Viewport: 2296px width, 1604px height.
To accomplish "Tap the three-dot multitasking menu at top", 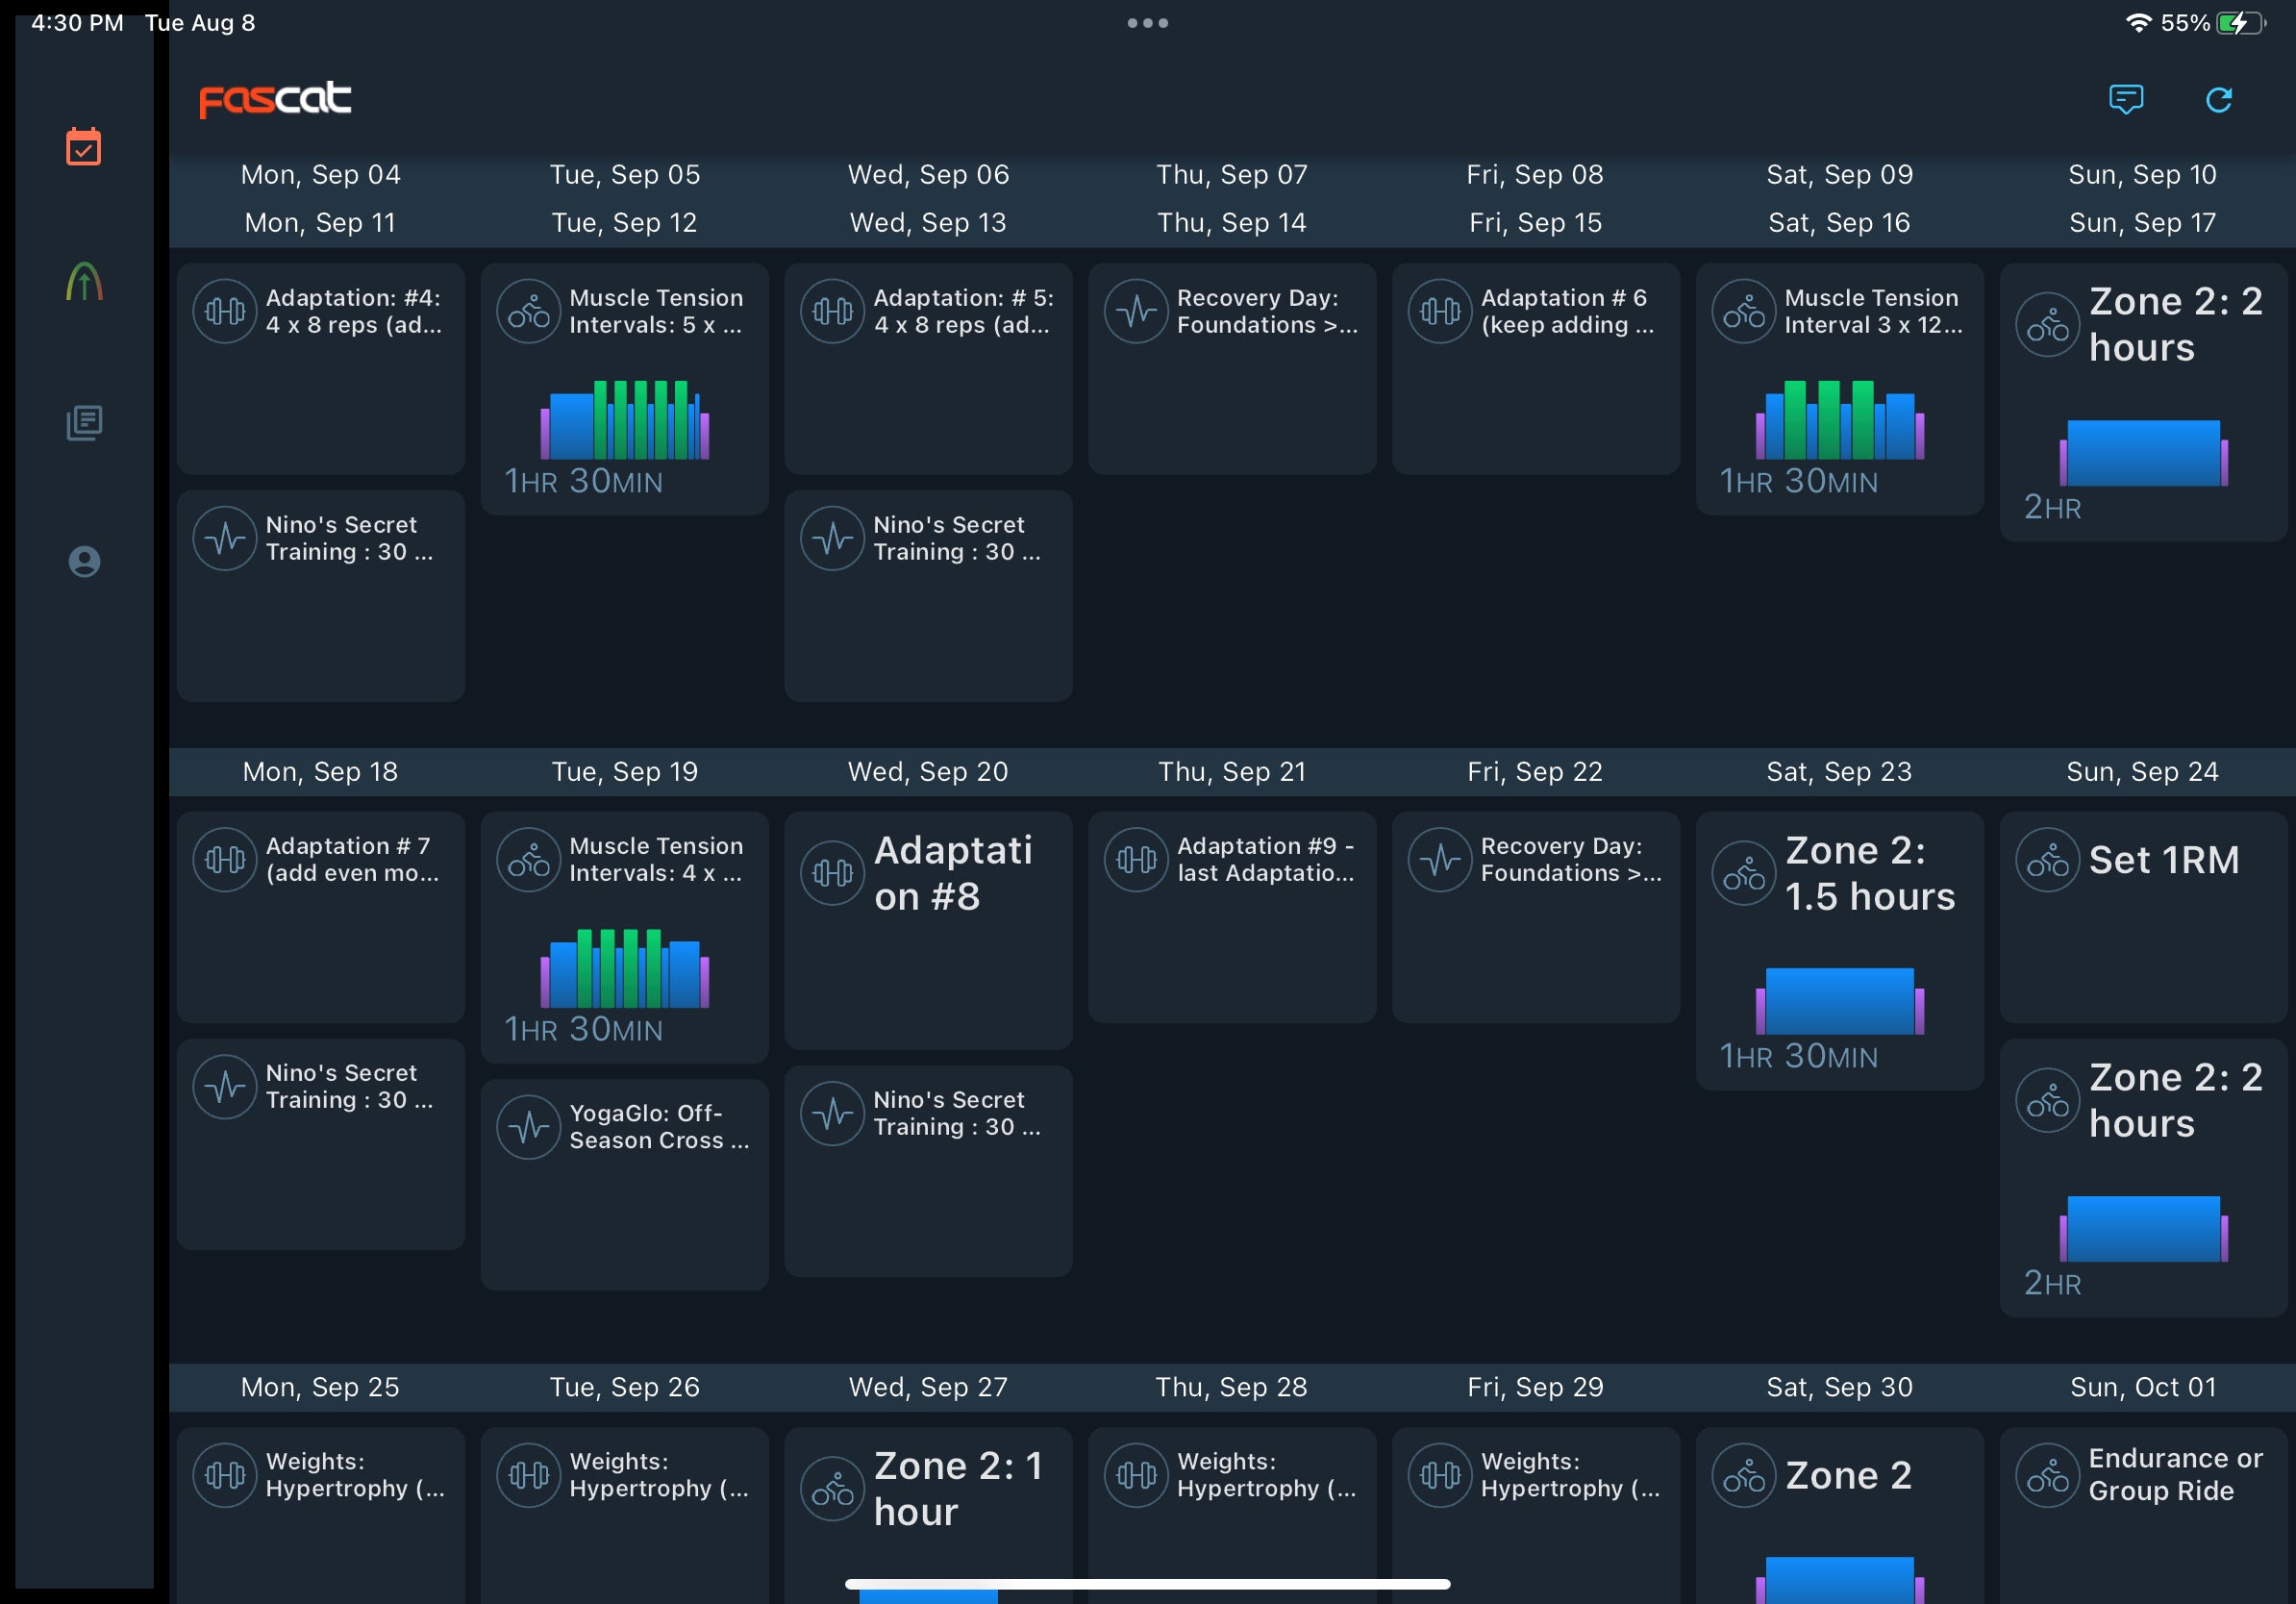I will (x=1148, y=23).
